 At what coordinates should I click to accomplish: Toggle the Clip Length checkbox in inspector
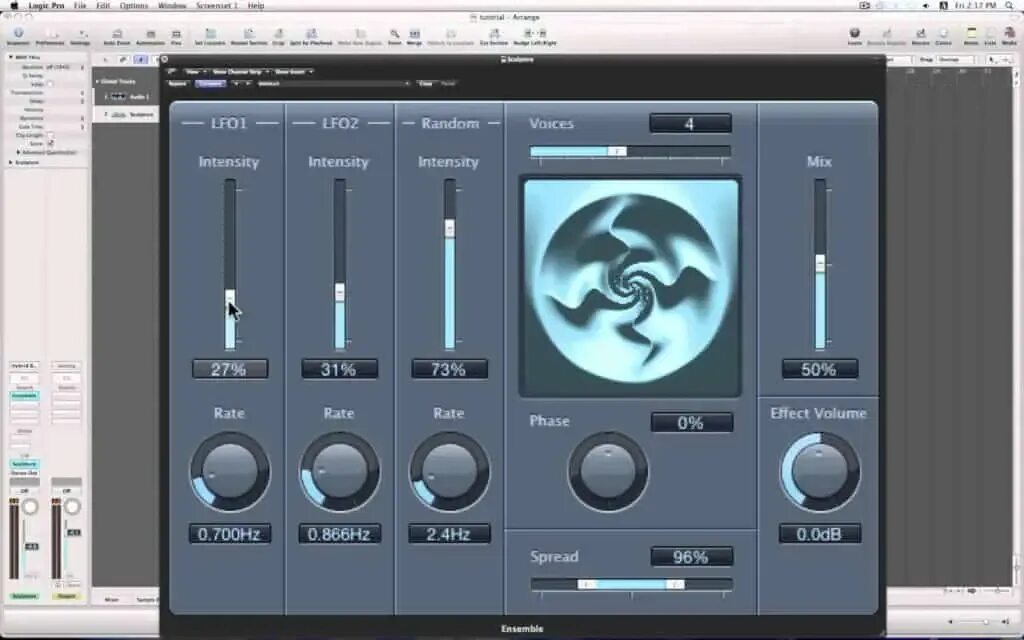51,135
